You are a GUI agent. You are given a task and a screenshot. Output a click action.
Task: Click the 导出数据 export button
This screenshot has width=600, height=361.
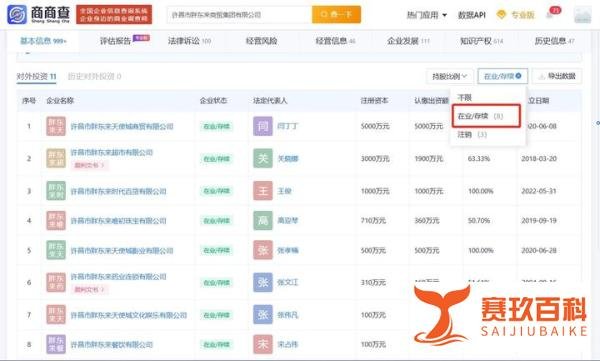click(557, 76)
